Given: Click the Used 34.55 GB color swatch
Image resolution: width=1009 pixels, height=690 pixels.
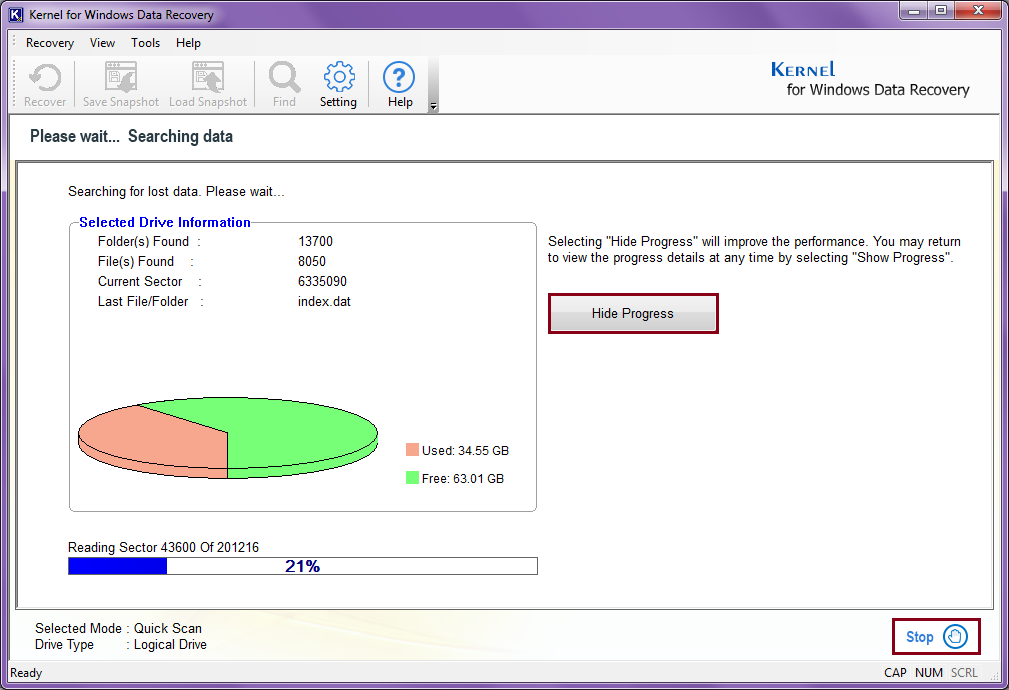Looking at the screenshot, I should (412, 450).
